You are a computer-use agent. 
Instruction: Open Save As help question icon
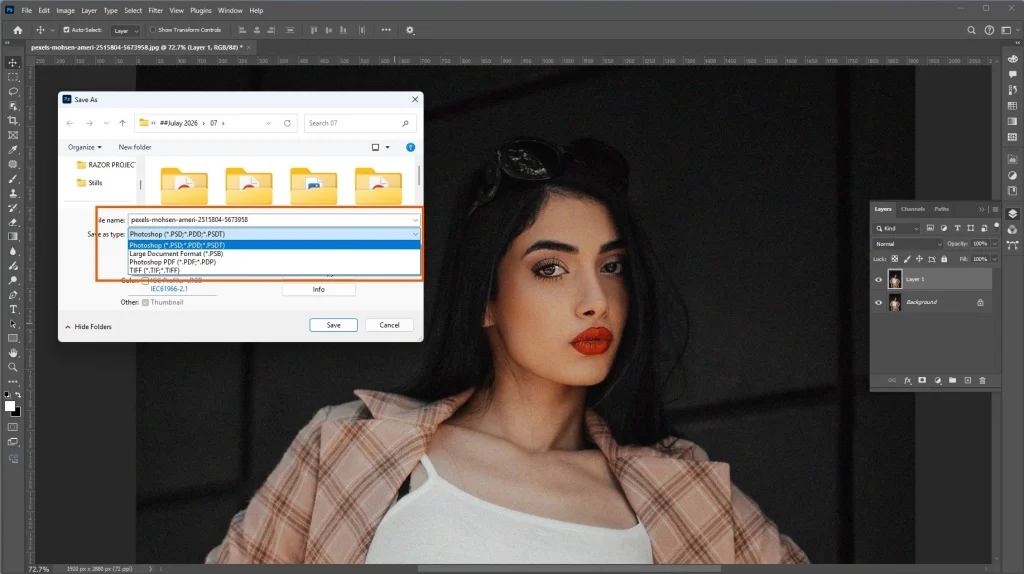[x=410, y=148]
